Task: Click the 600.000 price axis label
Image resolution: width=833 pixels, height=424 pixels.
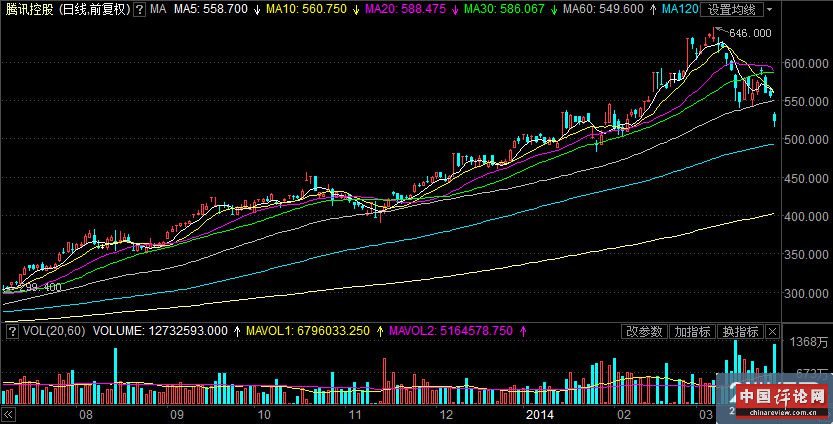Action: (806, 64)
